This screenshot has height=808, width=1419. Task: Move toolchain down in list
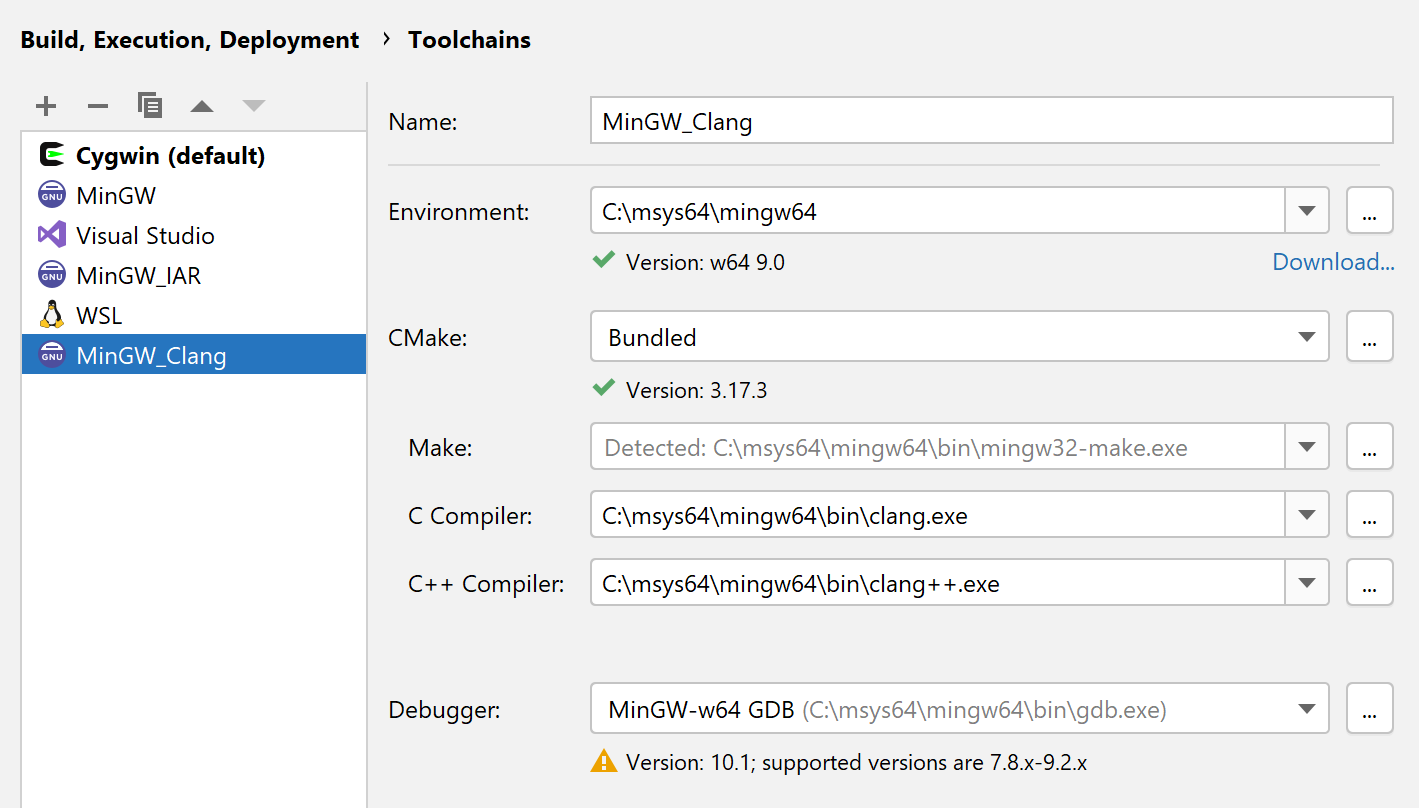click(254, 106)
